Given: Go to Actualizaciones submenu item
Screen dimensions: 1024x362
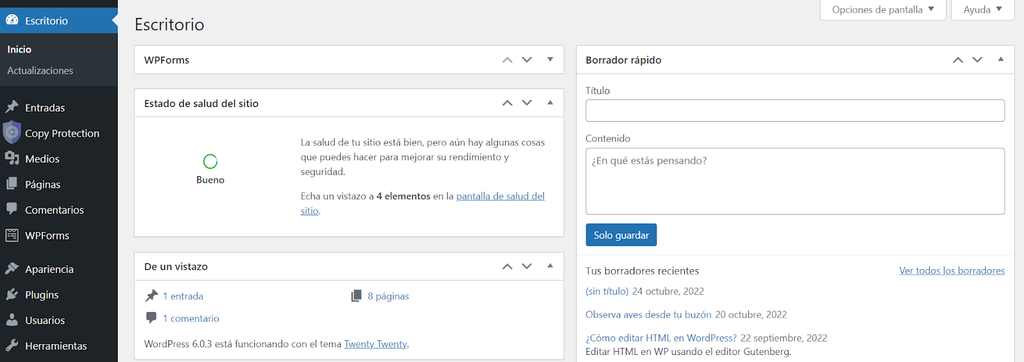Looking at the screenshot, I should pos(40,71).
